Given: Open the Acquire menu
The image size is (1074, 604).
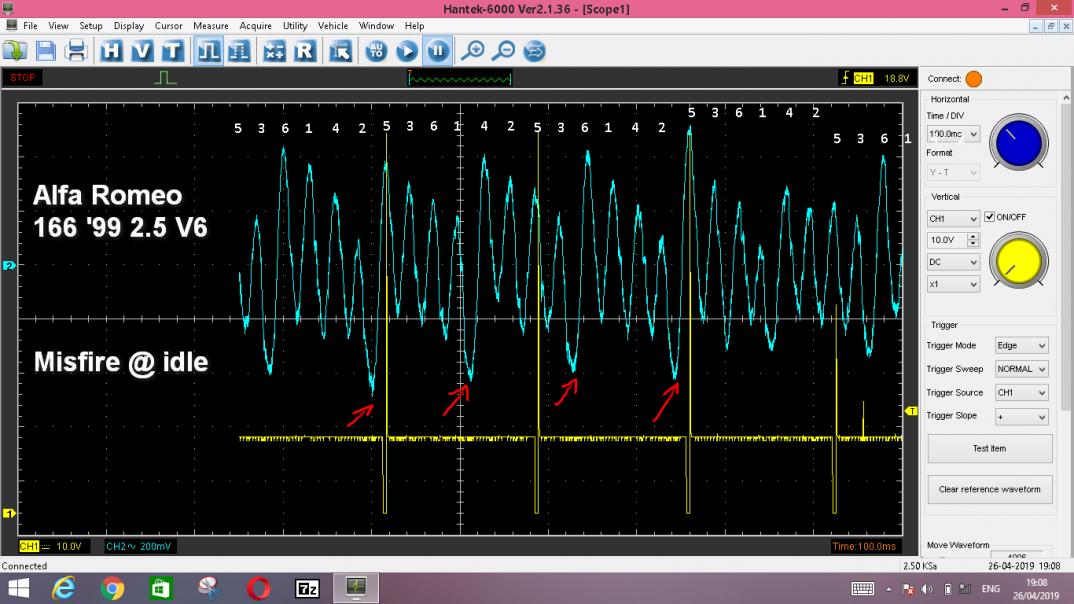Looking at the screenshot, I should pos(254,25).
